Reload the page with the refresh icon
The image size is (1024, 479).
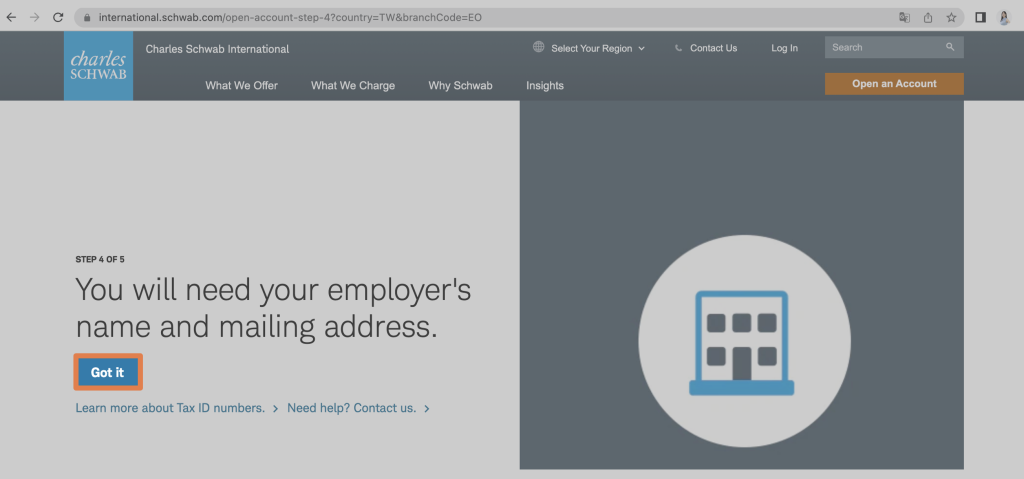click(58, 18)
